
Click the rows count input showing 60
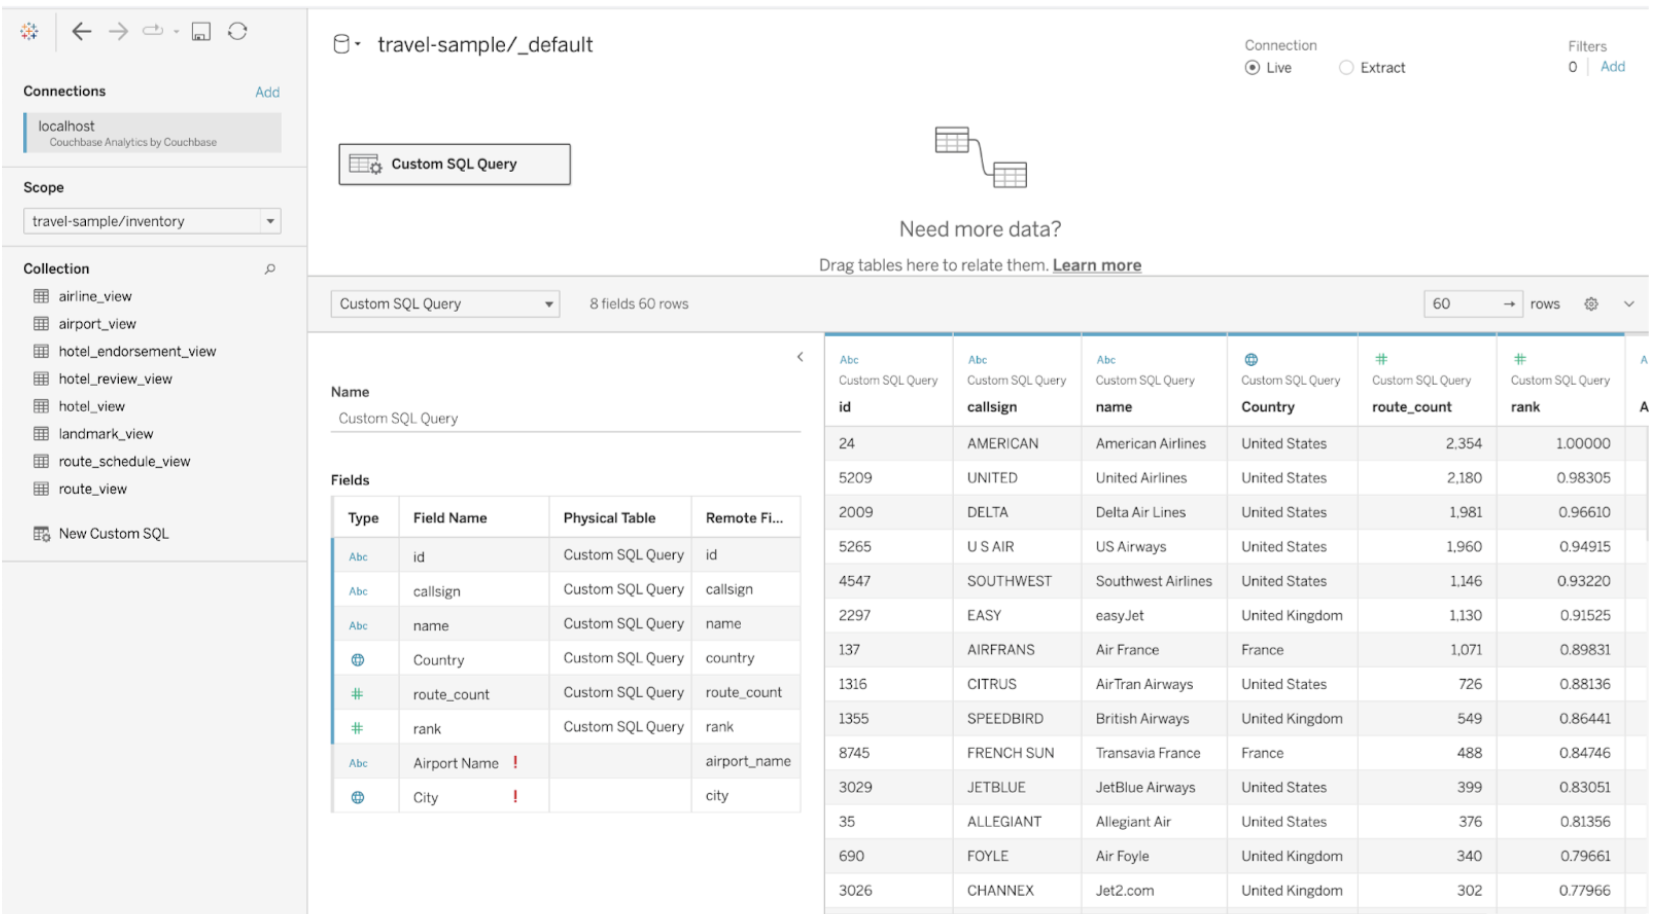tap(1460, 304)
